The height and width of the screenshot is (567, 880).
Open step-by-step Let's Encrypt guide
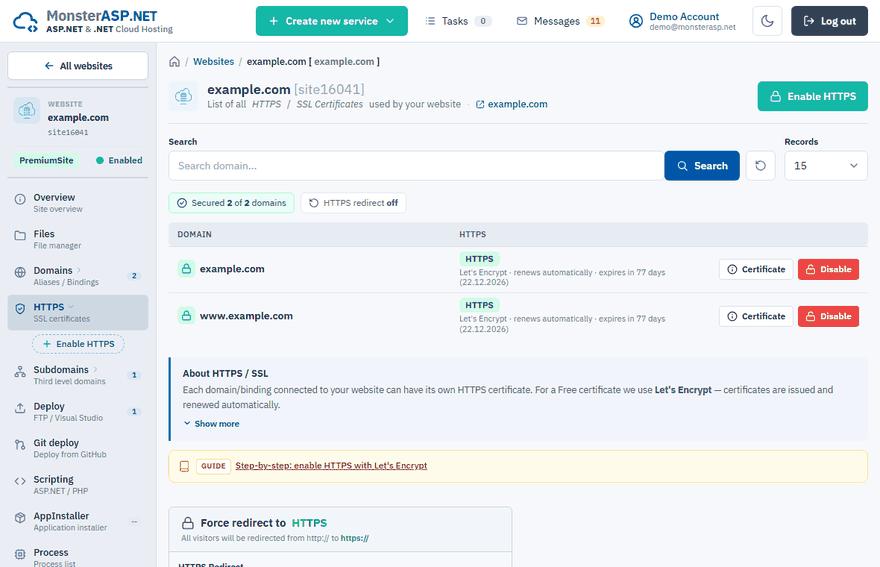pos(331,466)
